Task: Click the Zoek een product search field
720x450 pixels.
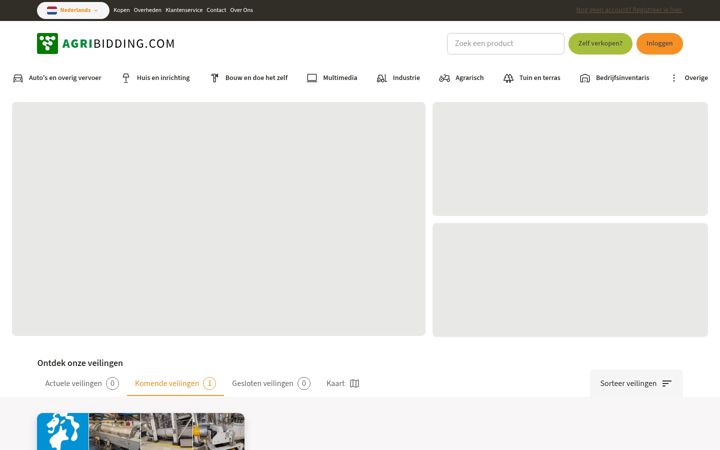Action: [506, 44]
